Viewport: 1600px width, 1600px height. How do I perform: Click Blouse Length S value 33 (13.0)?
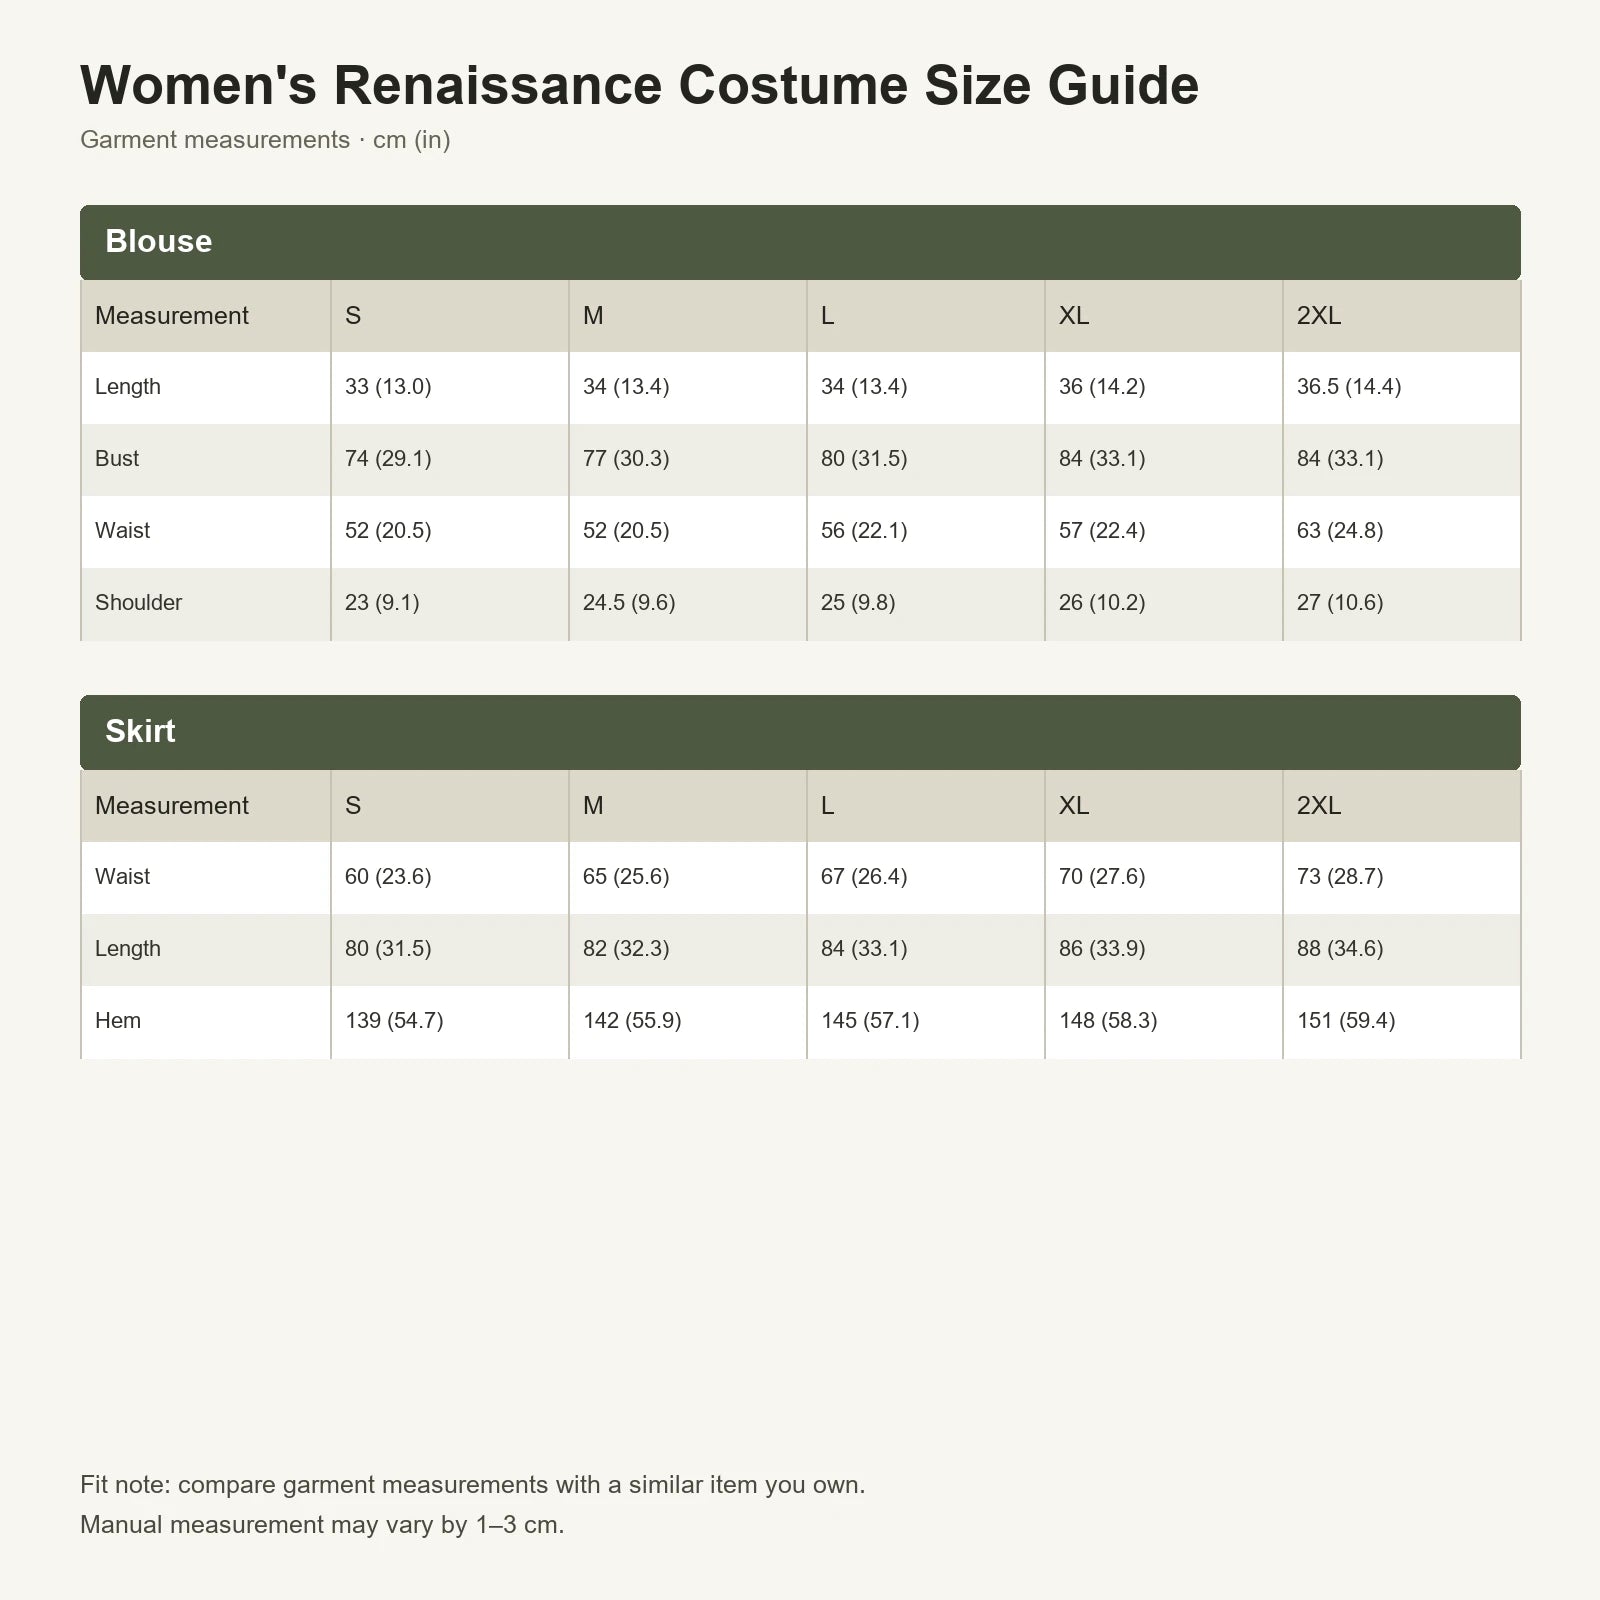tap(388, 387)
